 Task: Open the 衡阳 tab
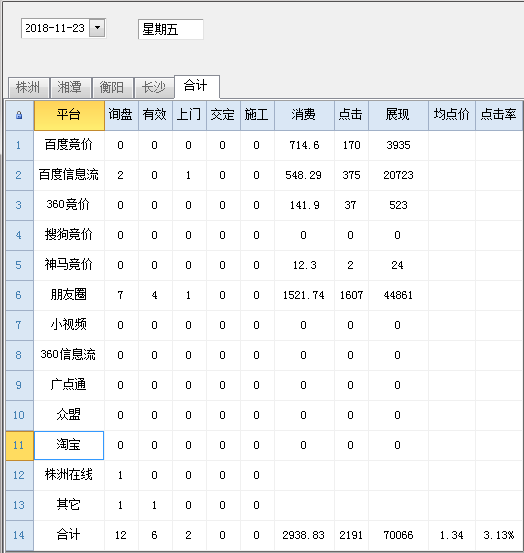coord(112,87)
